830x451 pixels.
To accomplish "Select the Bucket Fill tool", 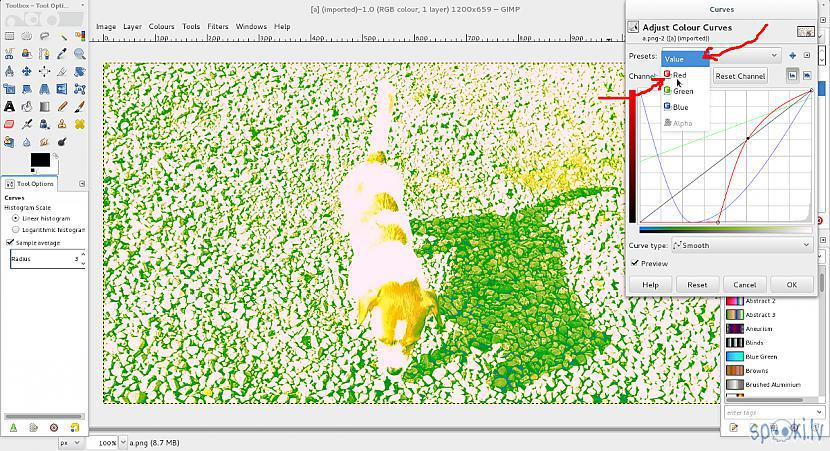I will (26, 106).
